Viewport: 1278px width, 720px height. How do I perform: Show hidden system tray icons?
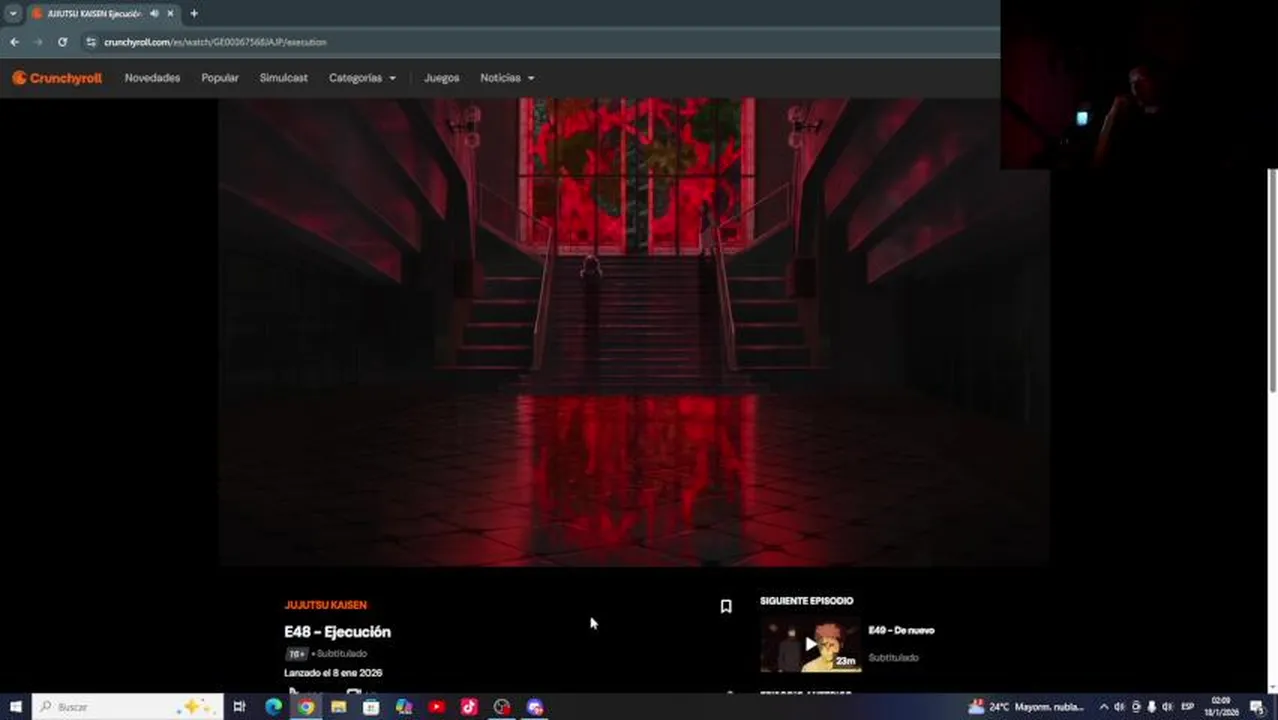(x=1104, y=707)
